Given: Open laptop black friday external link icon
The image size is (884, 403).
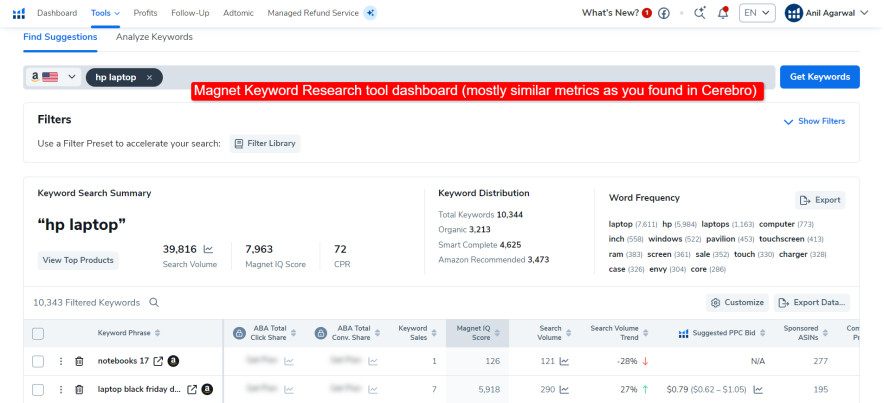Looking at the screenshot, I should (x=192, y=389).
